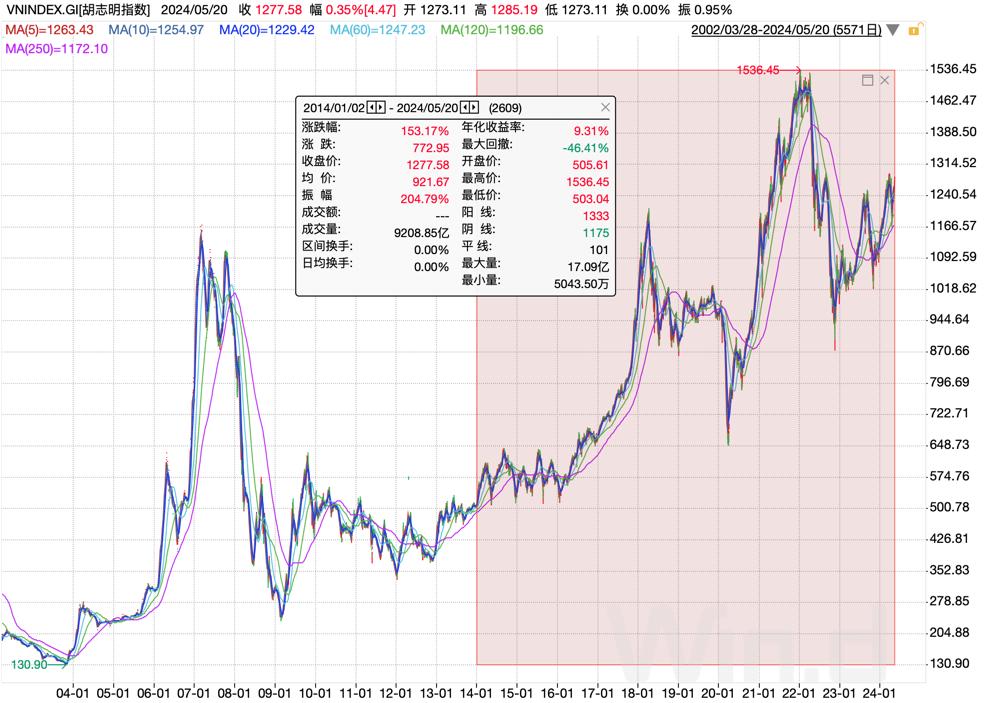Click the MA(5)=1263.43 indicator label

tap(49, 30)
